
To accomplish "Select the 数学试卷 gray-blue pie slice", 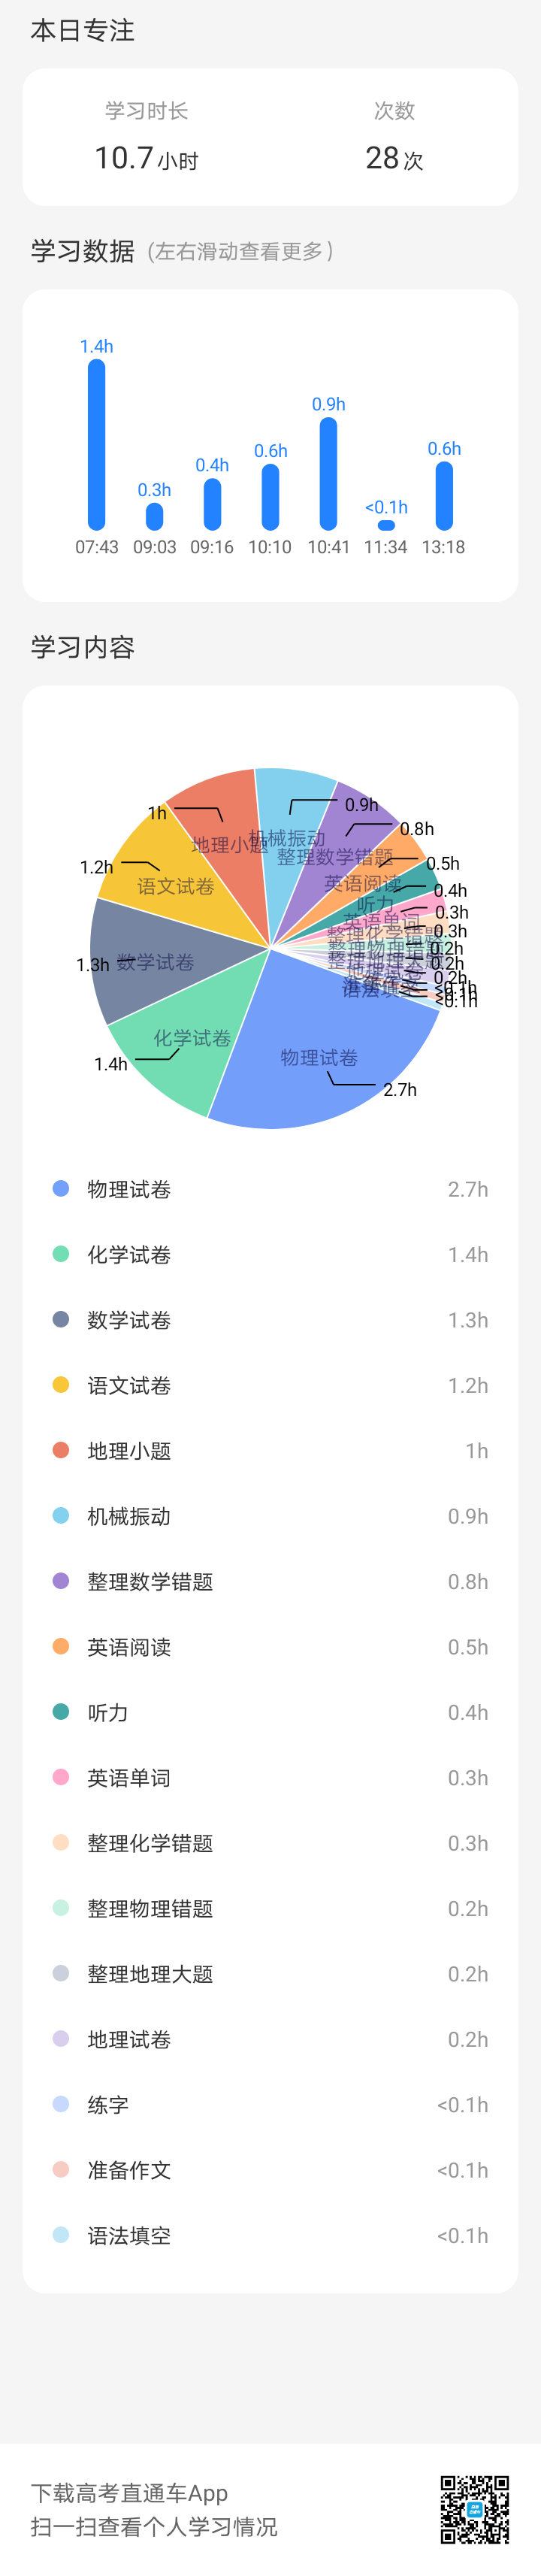I will [150, 960].
